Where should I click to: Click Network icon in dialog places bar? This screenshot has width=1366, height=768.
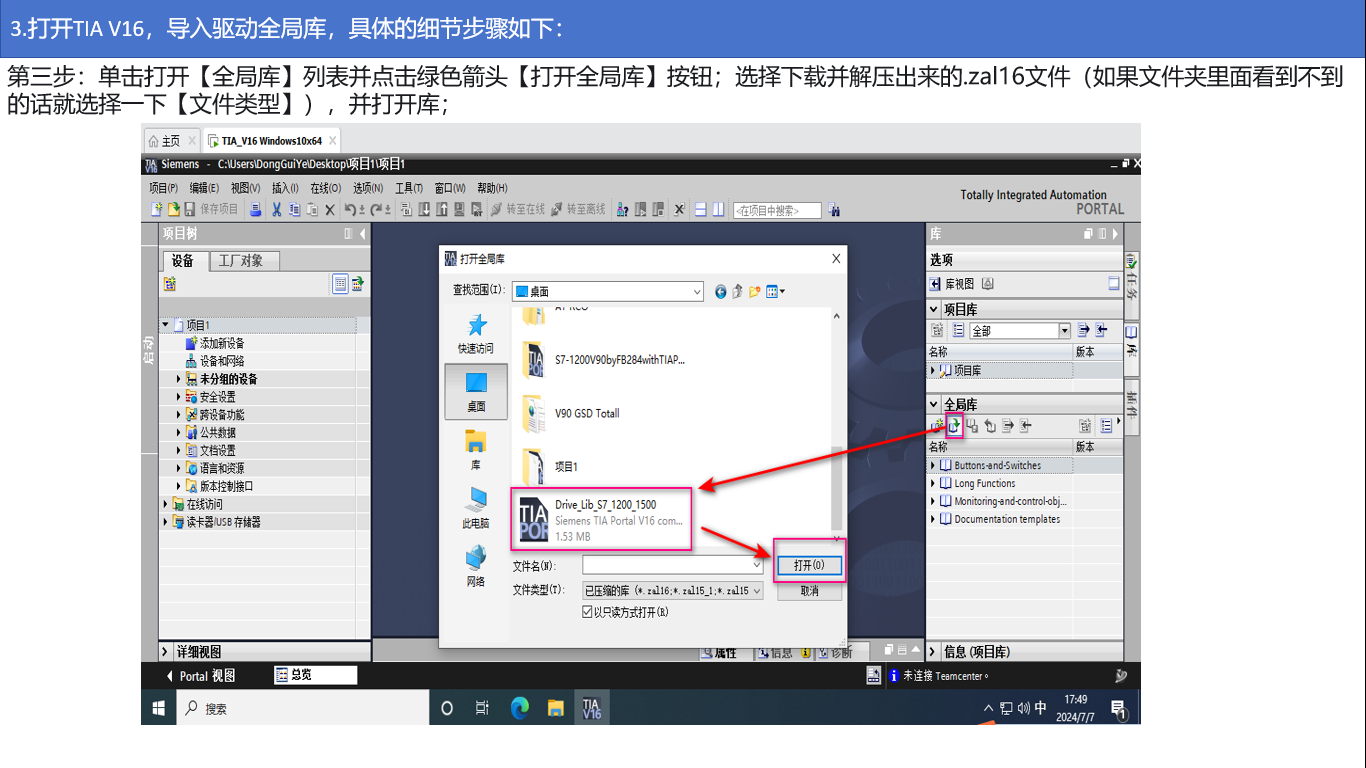[476, 566]
